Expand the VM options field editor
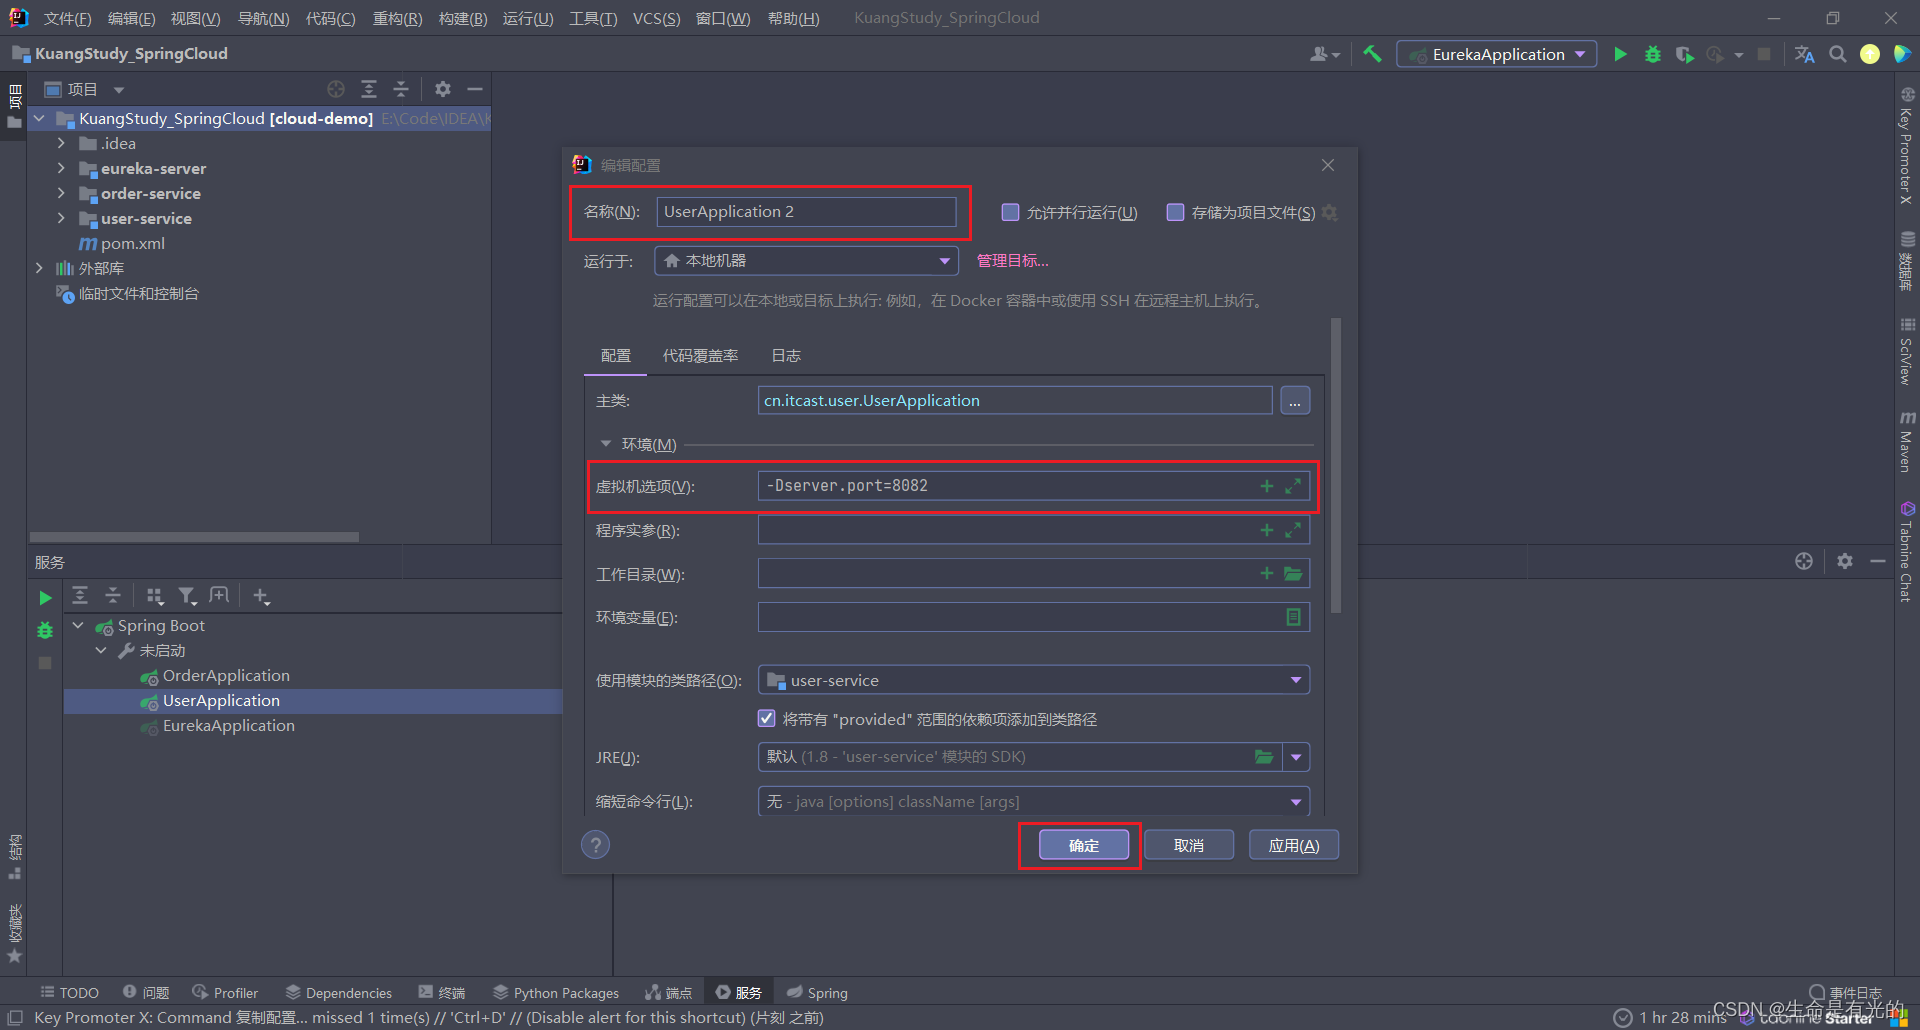The image size is (1920, 1030). point(1293,486)
